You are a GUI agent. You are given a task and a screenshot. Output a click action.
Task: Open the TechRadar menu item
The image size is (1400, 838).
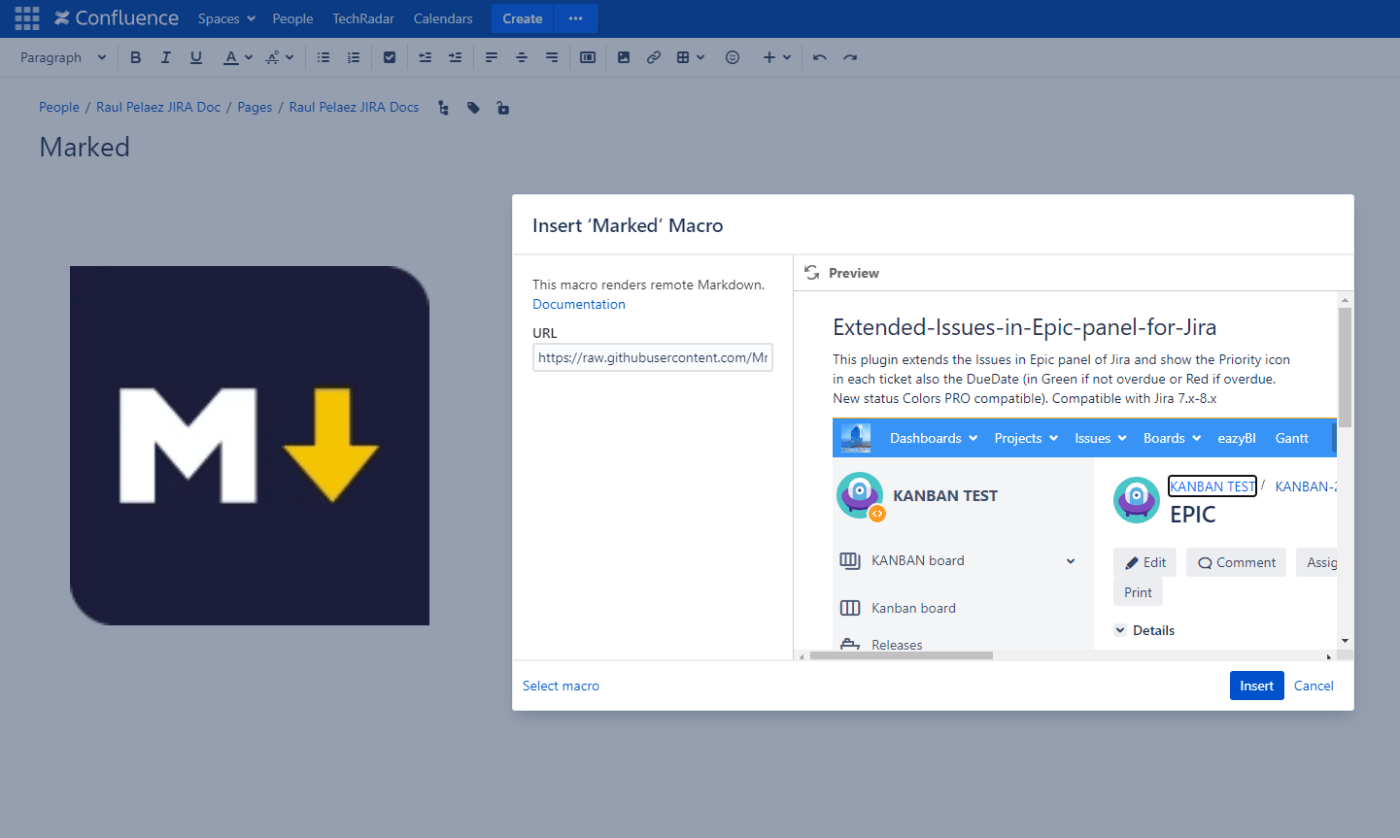(363, 19)
